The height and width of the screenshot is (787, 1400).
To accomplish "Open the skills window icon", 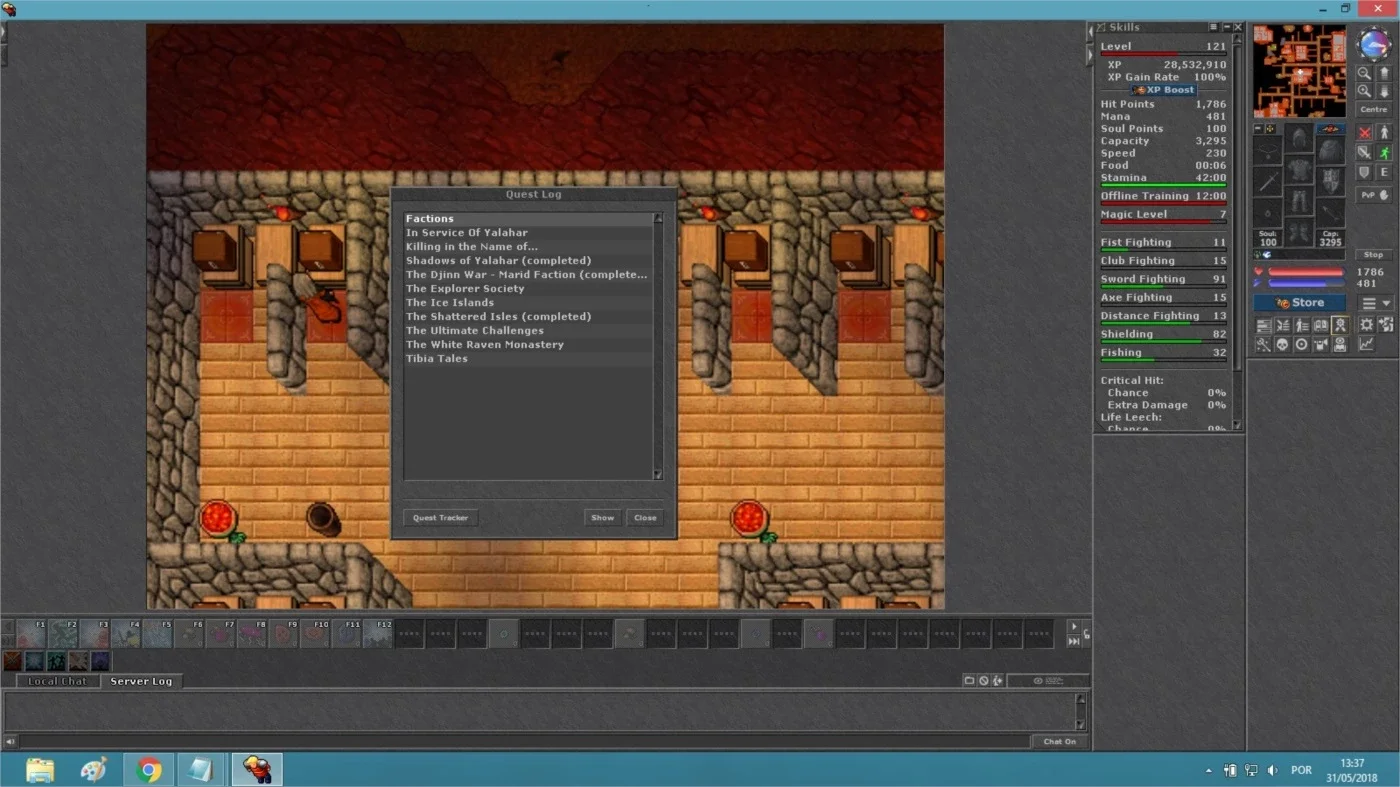I will [x=1264, y=325].
